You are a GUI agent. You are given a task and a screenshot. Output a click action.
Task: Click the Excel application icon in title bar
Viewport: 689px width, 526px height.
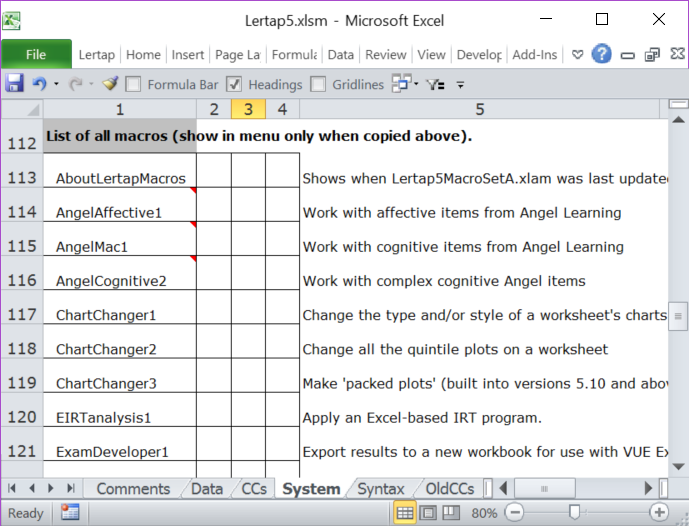[11, 20]
